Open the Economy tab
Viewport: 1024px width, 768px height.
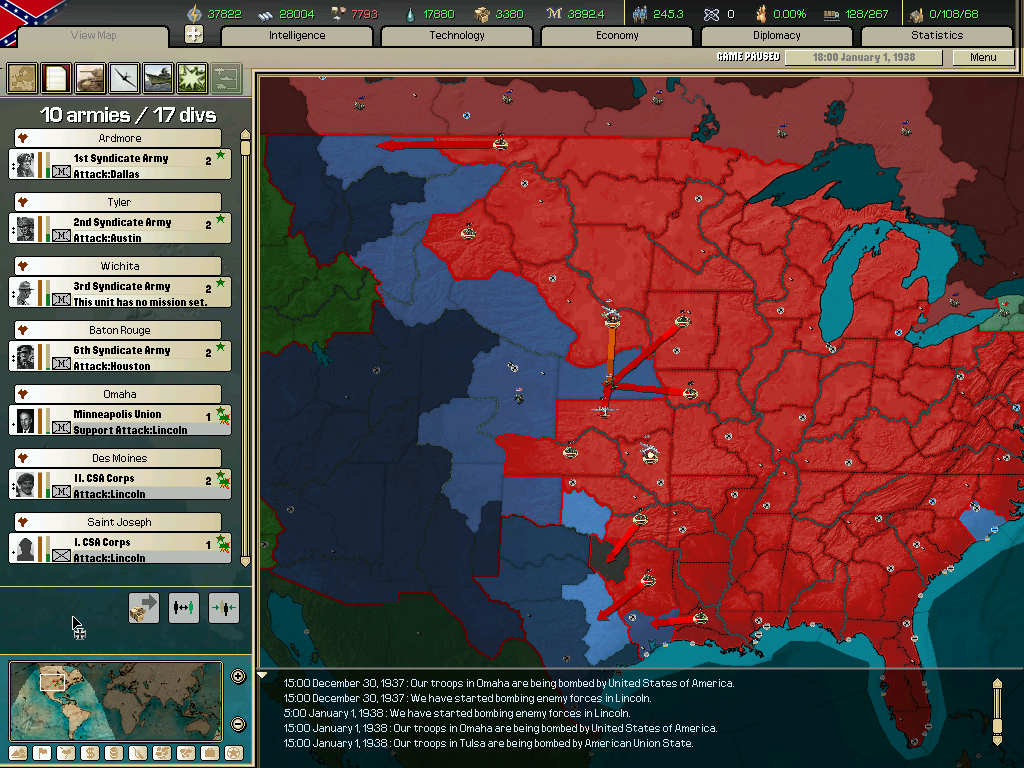(617, 35)
